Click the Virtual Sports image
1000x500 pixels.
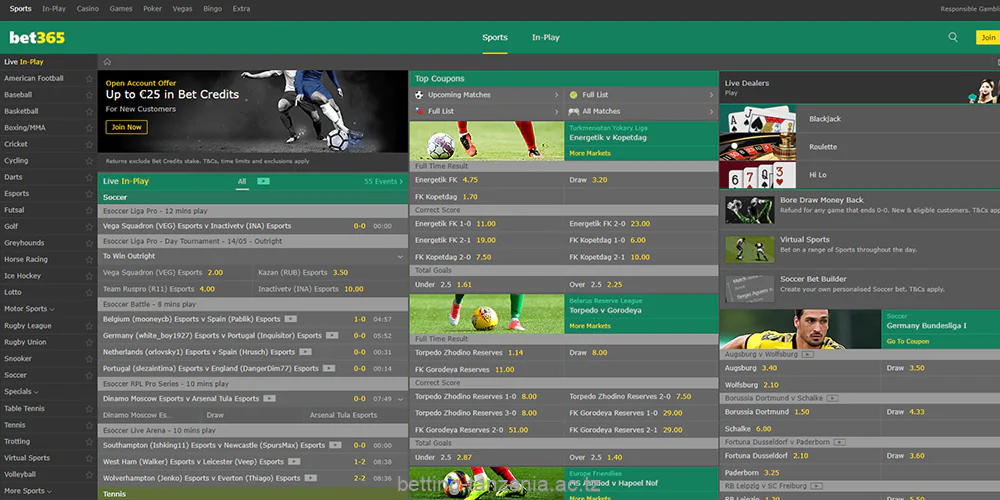750,249
